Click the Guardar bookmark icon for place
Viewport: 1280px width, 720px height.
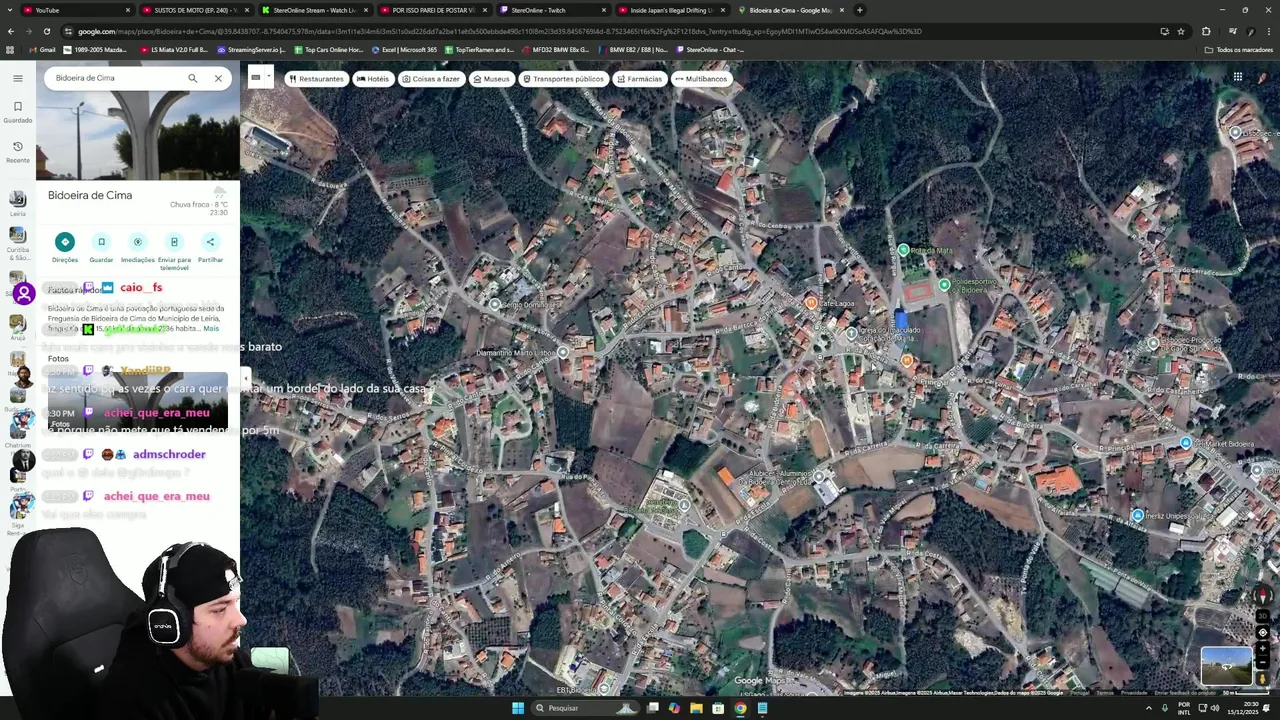pos(101,242)
